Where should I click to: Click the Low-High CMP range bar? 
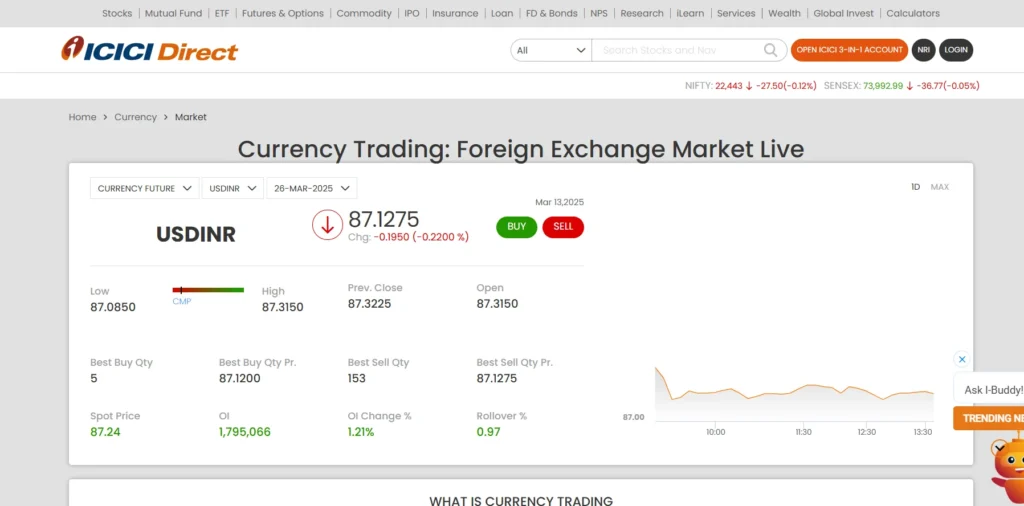tap(208, 290)
